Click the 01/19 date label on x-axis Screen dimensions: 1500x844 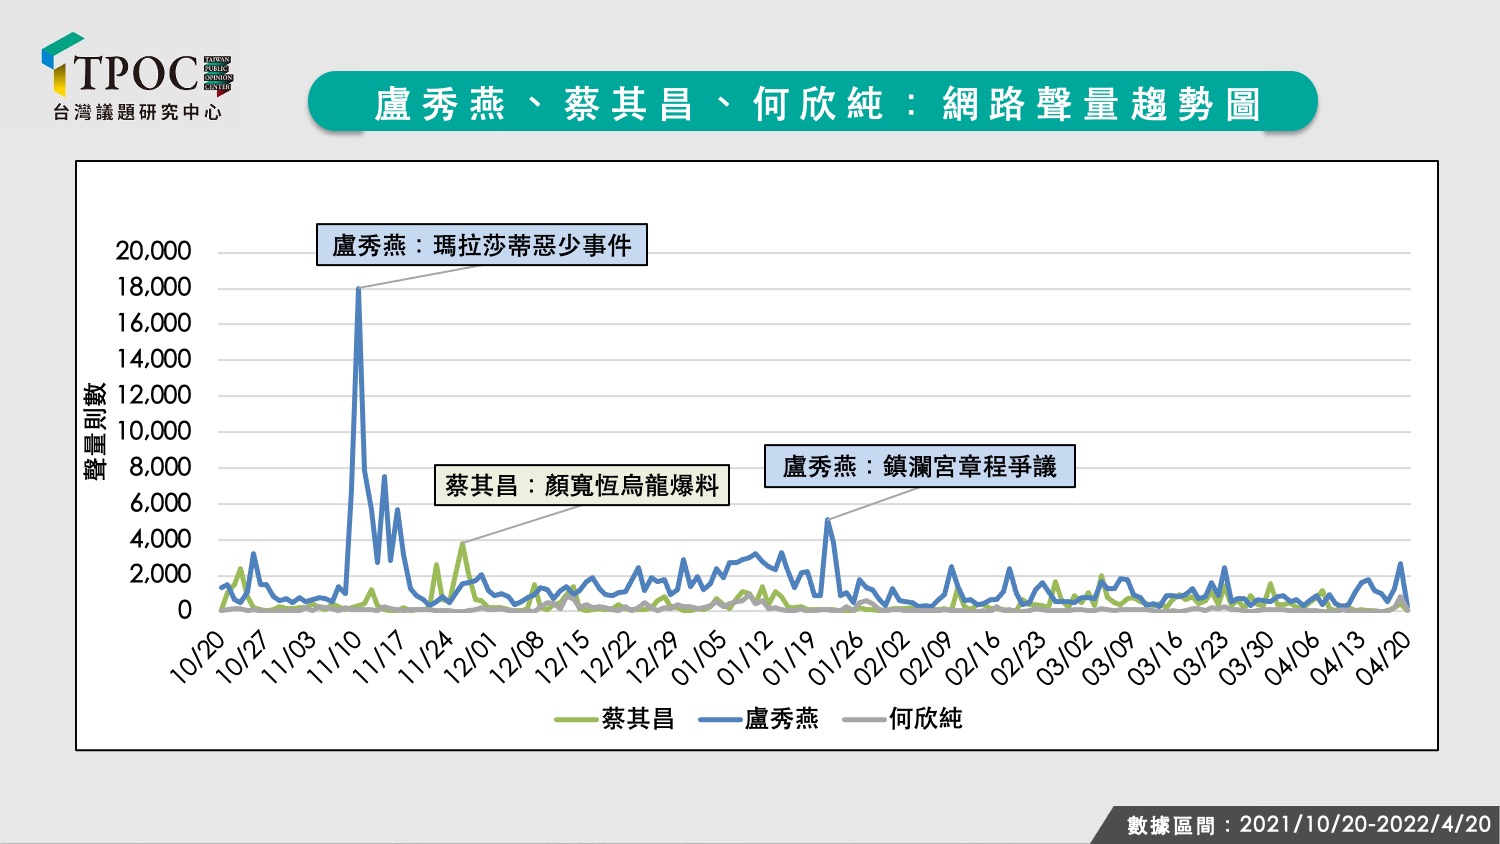pos(791,657)
